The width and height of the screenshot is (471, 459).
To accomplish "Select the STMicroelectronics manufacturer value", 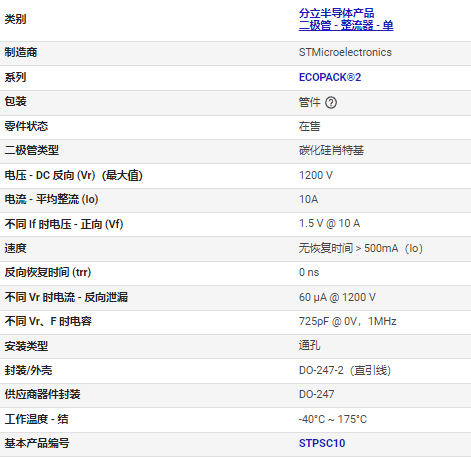I will click(345, 52).
